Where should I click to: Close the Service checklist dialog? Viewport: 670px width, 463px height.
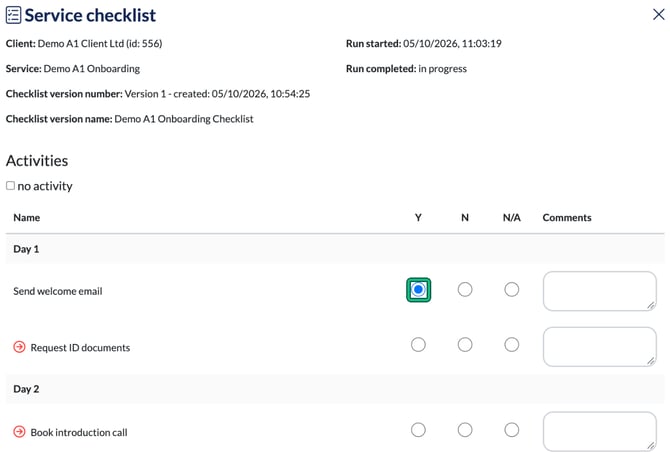pyautogui.click(x=658, y=15)
